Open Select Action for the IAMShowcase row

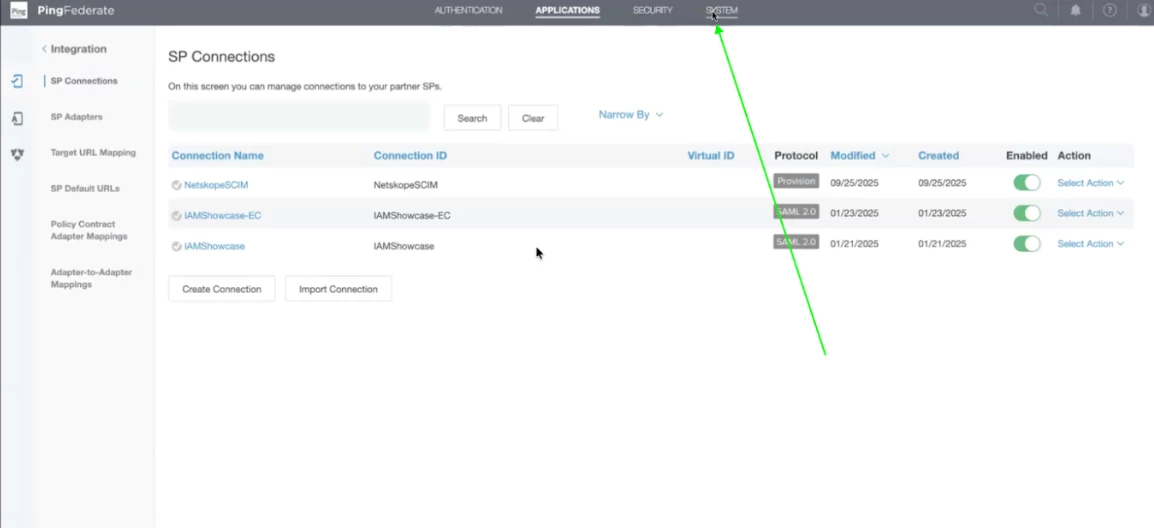[1091, 244]
